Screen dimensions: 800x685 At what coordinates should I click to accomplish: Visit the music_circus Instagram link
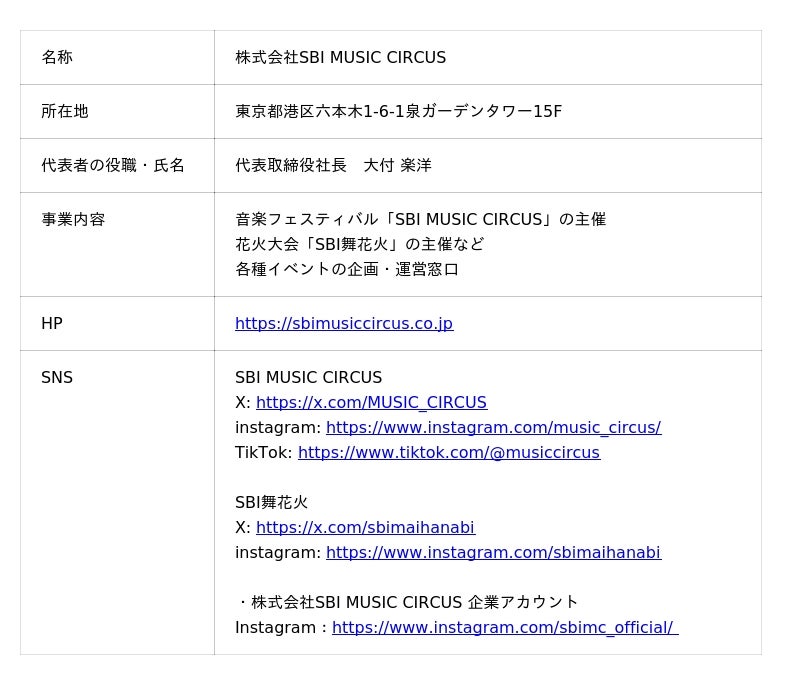493,428
